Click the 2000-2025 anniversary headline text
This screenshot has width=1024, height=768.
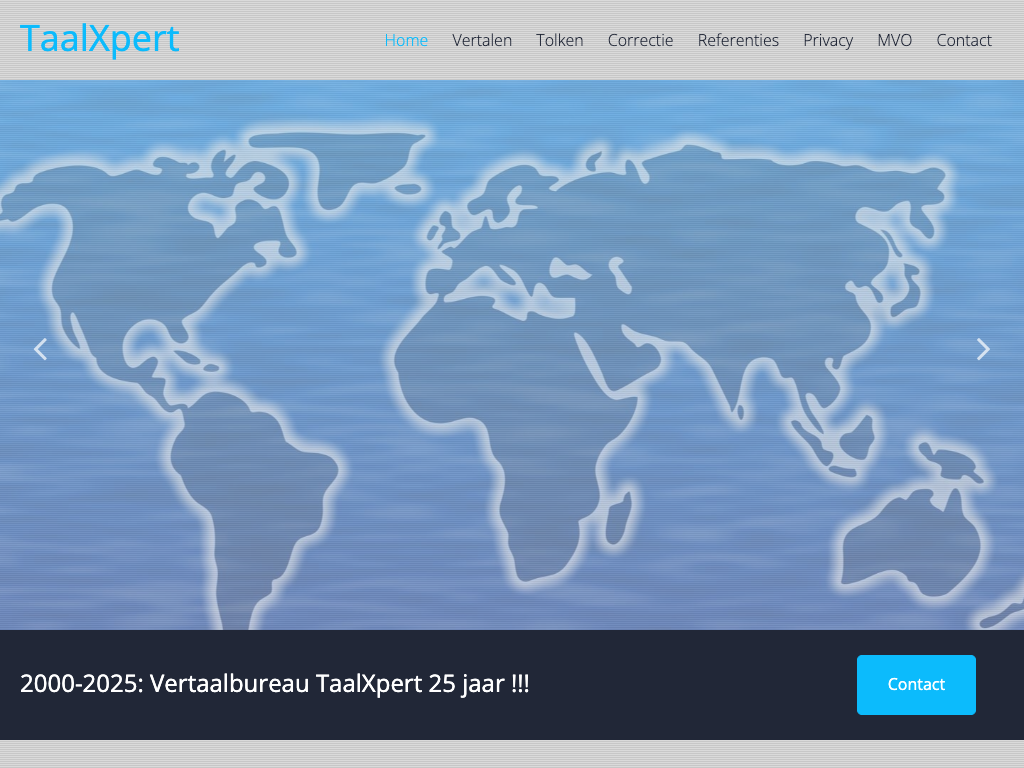pyautogui.click(x=275, y=684)
